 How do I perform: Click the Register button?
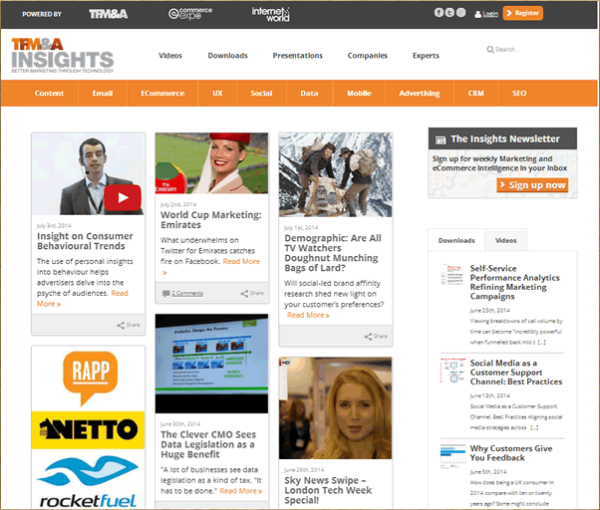coord(523,13)
